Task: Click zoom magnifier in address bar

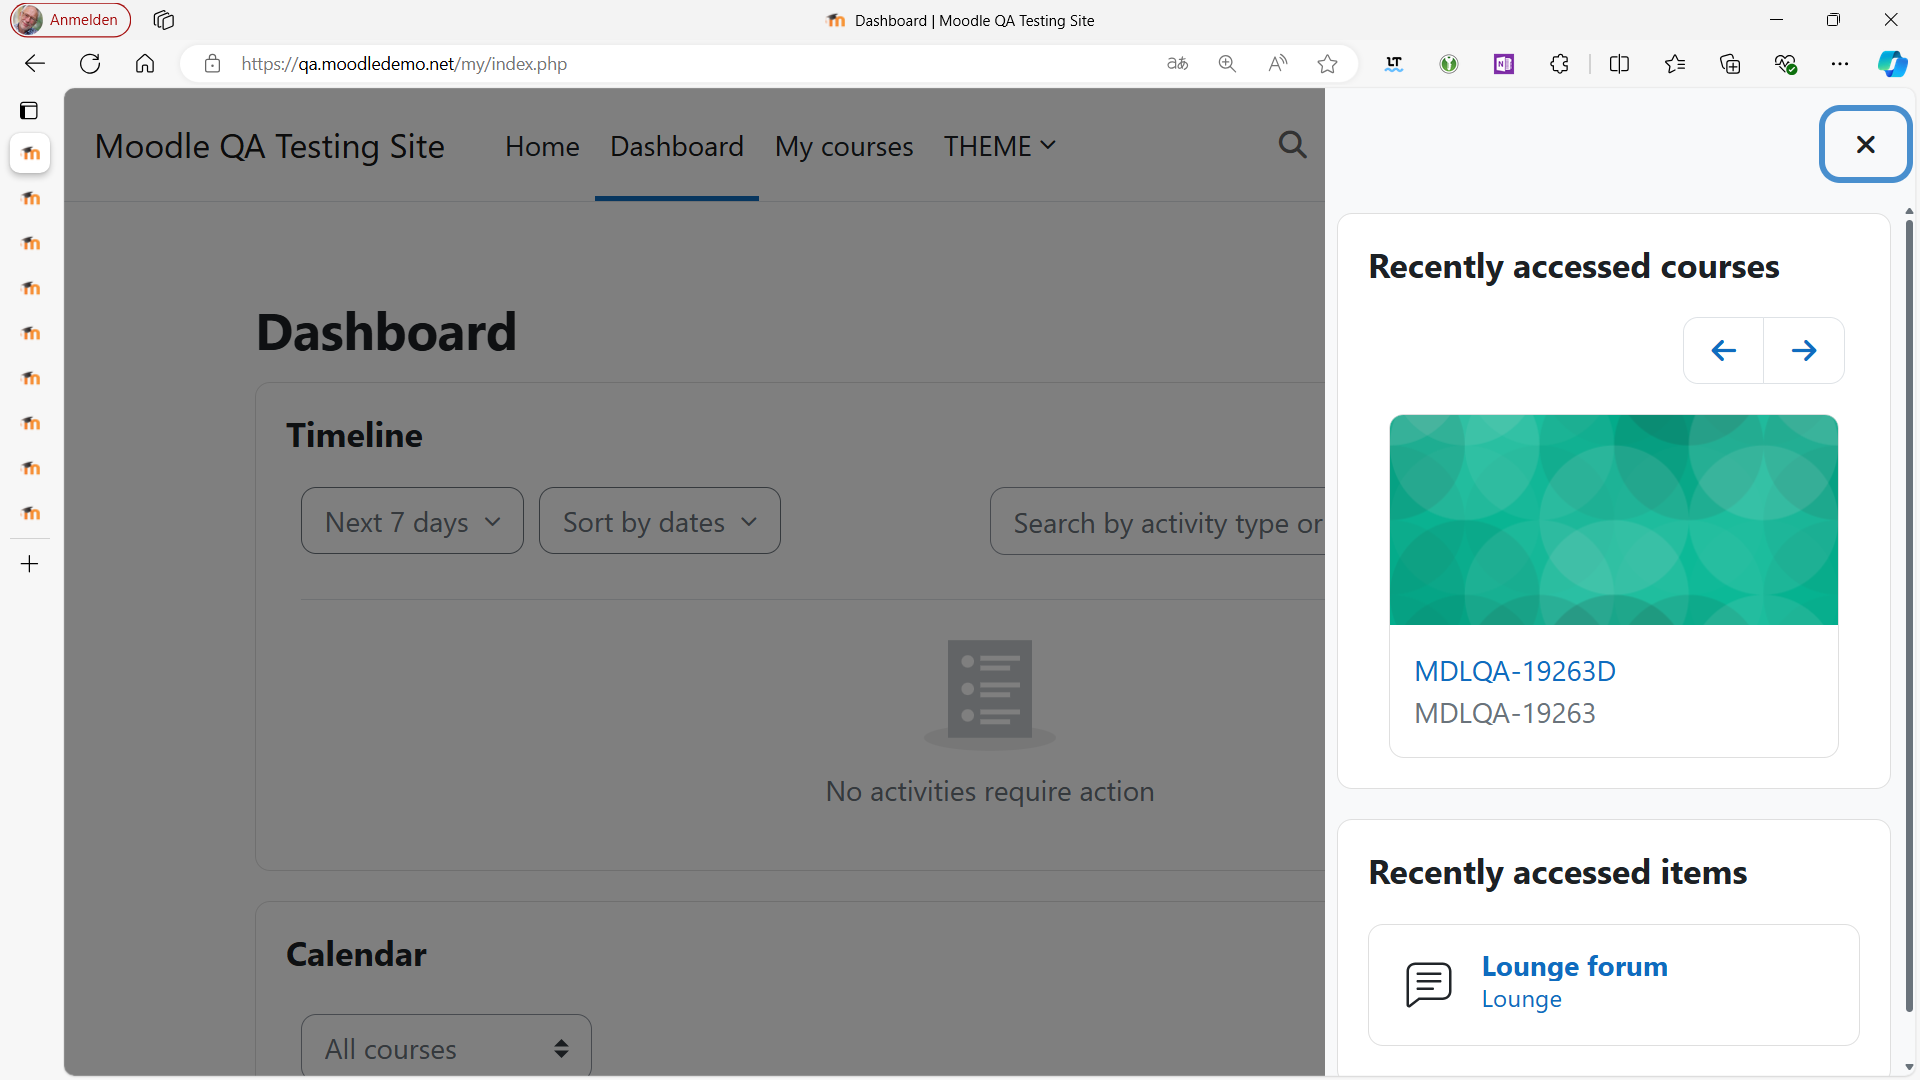Action: pyautogui.click(x=1227, y=64)
